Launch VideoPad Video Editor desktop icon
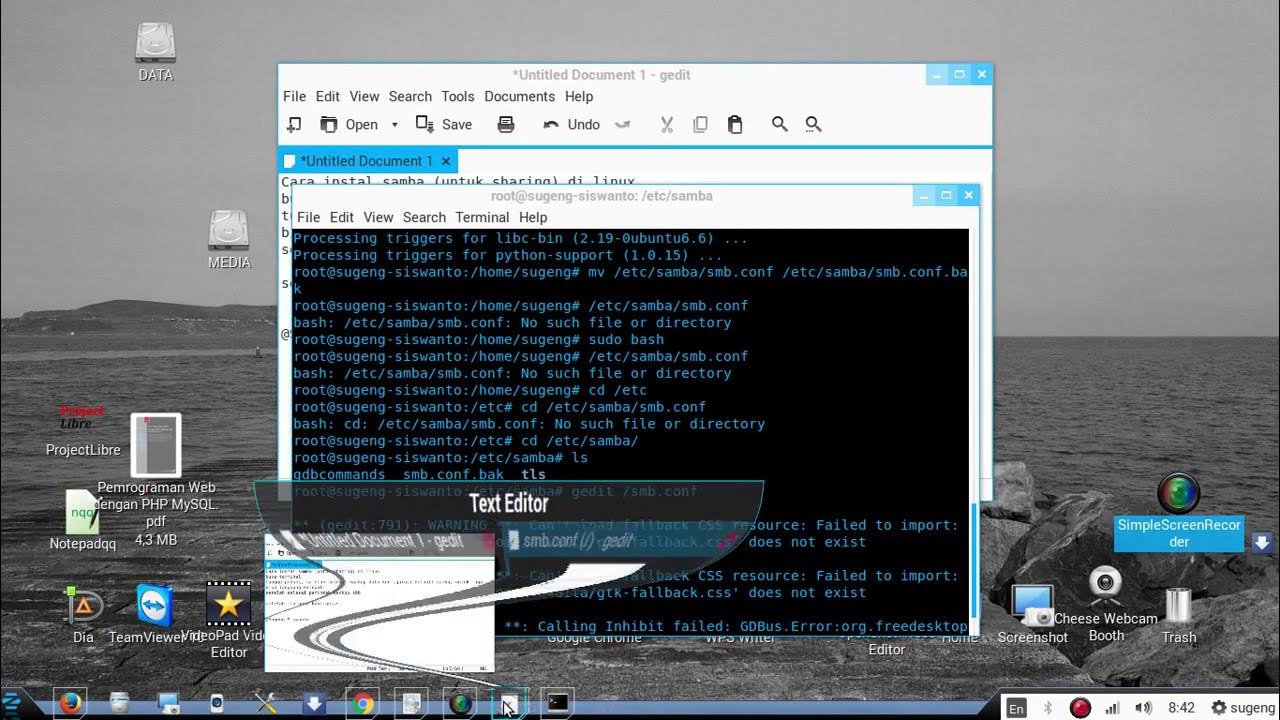Screen dimensions: 1280x720 pos(228,620)
